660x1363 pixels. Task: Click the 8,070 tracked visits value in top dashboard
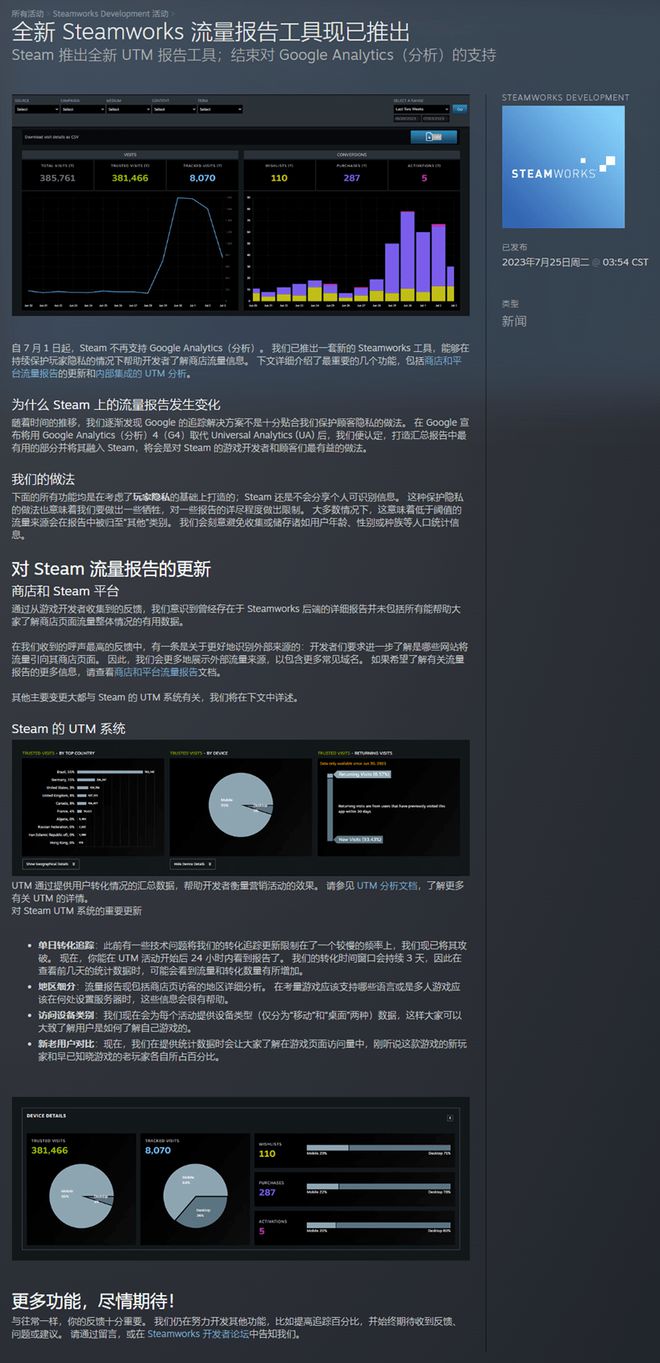coord(202,178)
